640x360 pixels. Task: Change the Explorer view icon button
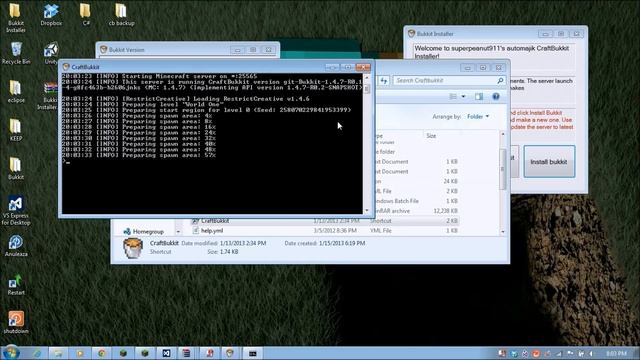click(453, 96)
